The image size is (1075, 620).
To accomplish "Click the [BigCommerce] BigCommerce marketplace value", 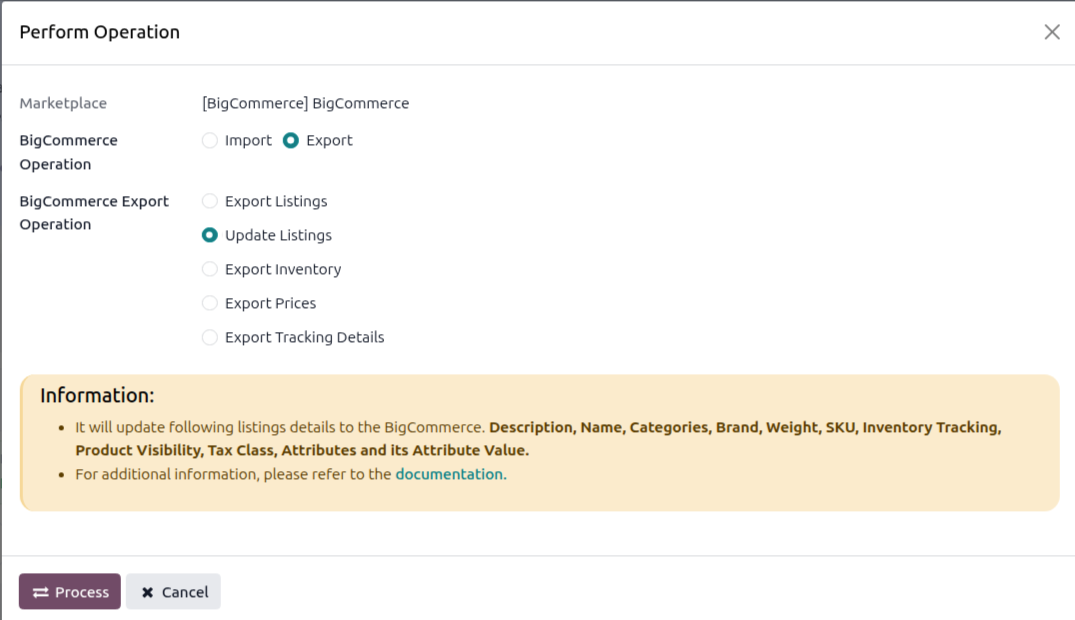I will [306, 104].
